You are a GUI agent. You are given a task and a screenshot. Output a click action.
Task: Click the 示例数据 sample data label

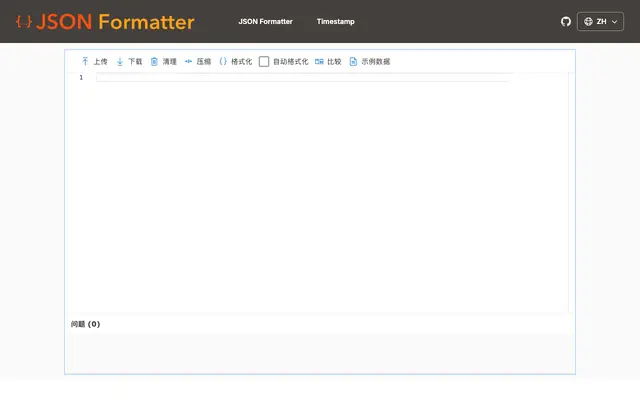click(x=376, y=62)
